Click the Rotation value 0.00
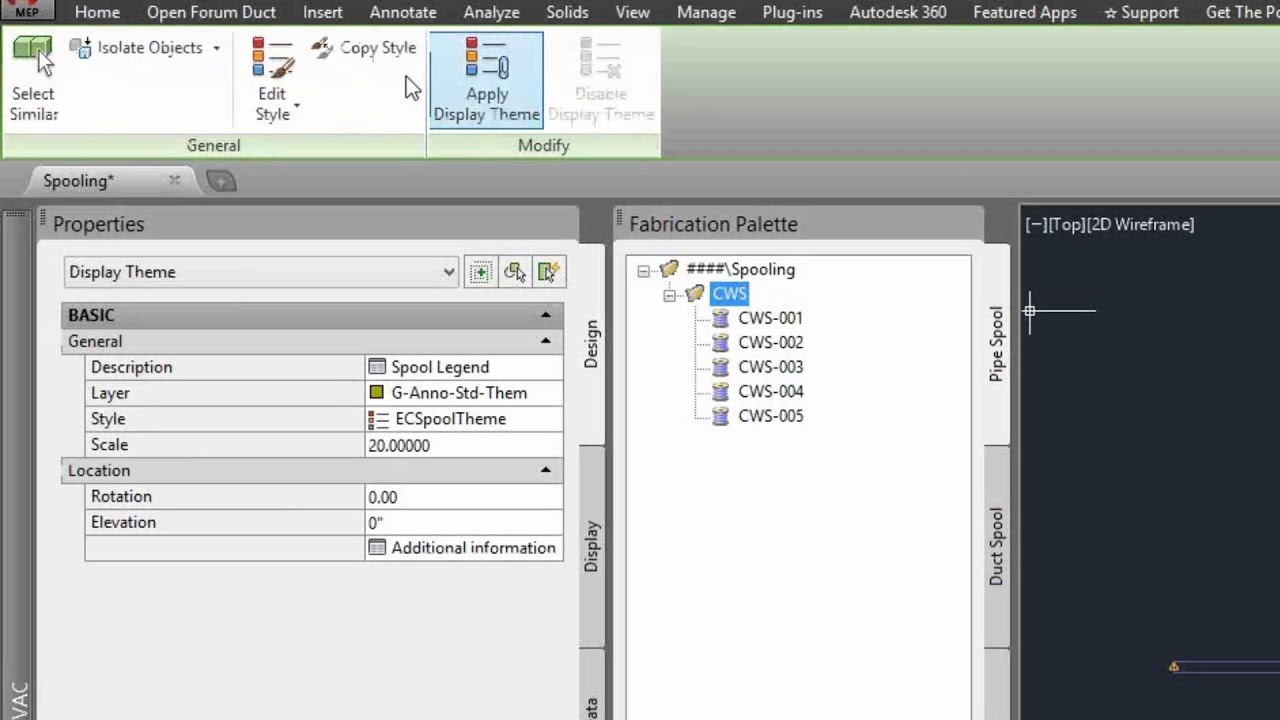The height and width of the screenshot is (720, 1280). (x=464, y=497)
